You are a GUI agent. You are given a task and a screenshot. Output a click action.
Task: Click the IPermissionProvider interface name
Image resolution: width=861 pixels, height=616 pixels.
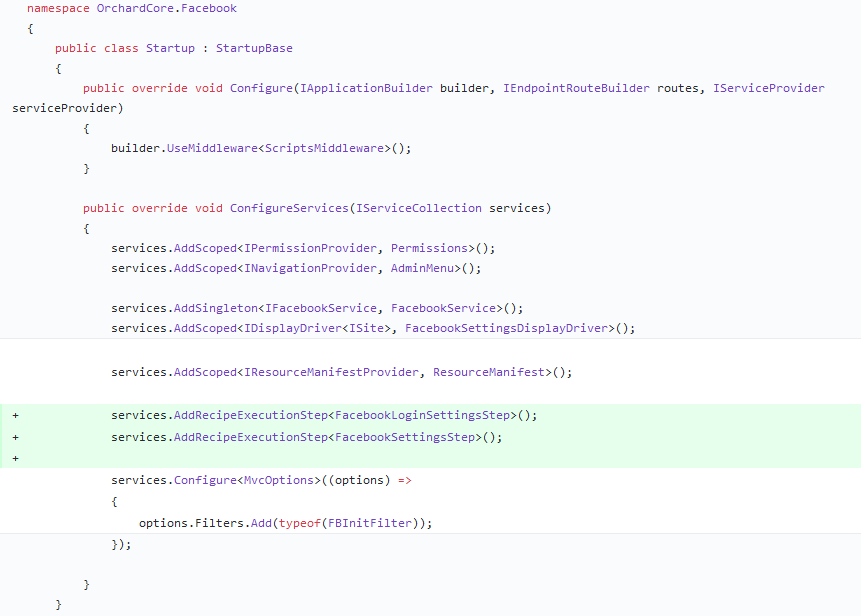[310, 248]
